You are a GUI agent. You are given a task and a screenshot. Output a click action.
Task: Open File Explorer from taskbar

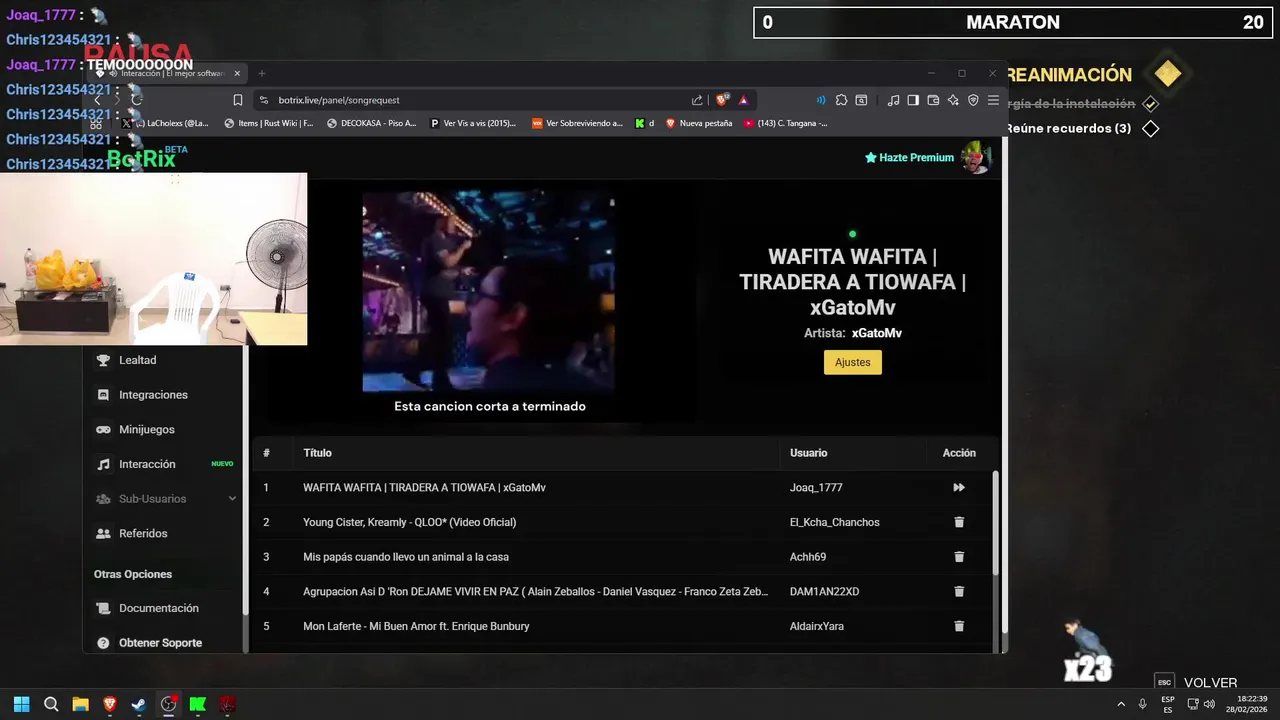coord(81,704)
